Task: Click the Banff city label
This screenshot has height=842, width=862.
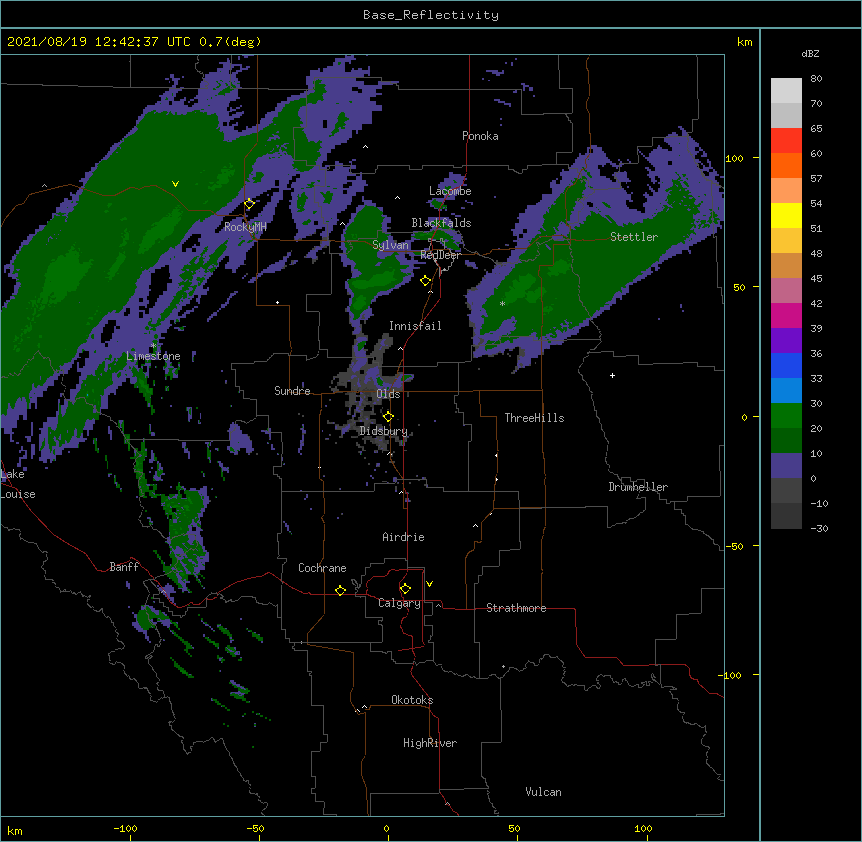Action: point(124,567)
